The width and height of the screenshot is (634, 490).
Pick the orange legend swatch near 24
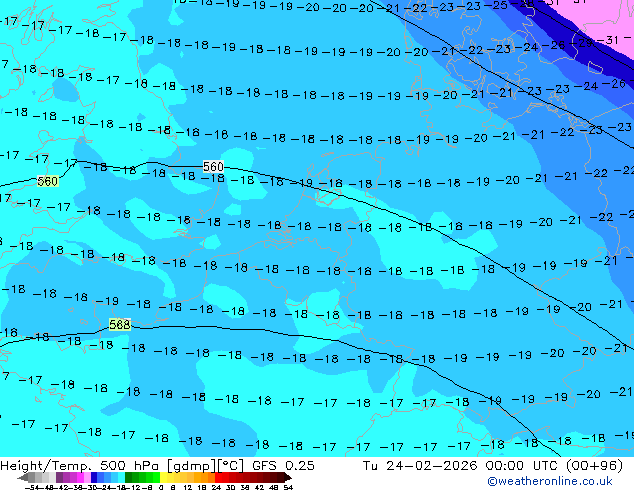tap(211, 477)
